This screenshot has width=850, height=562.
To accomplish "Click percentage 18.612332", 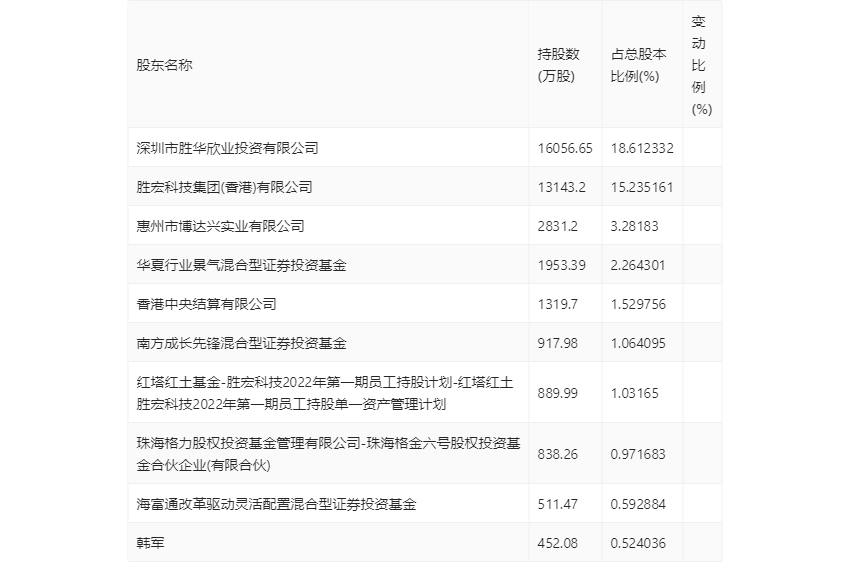I will pos(642,148).
